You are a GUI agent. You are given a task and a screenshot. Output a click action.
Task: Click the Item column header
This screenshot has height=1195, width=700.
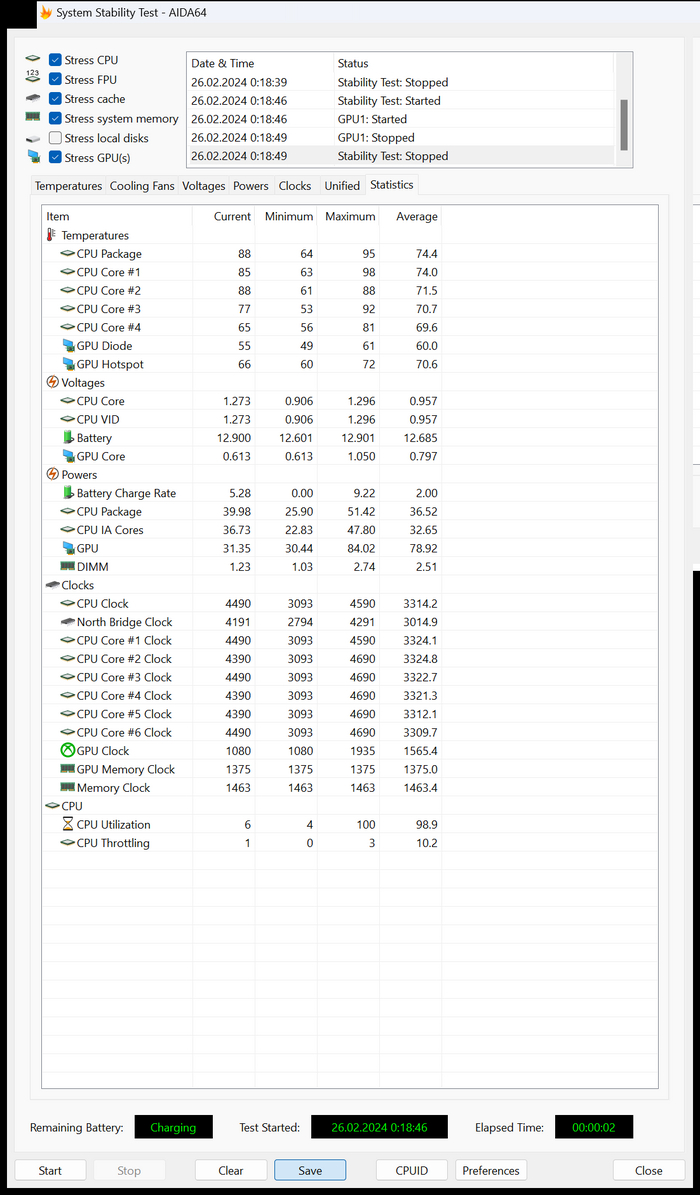tap(117, 216)
